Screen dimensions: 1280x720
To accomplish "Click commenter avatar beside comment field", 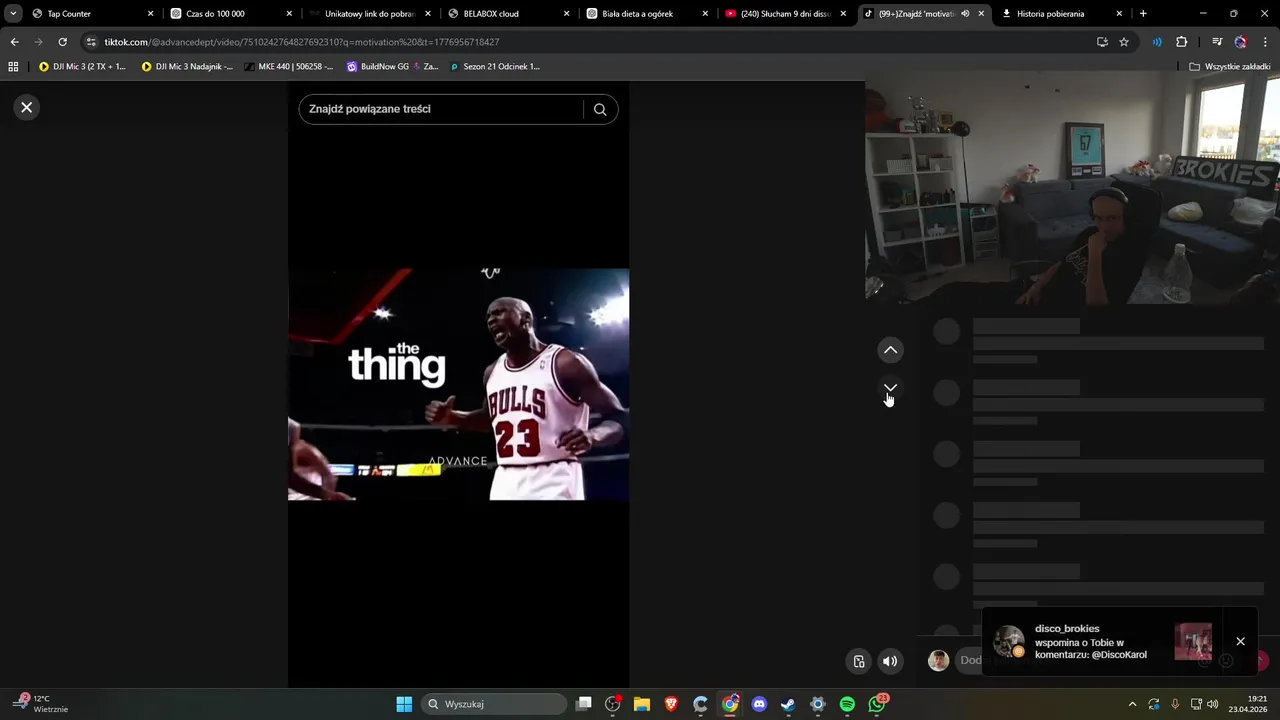I will [938, 660].
